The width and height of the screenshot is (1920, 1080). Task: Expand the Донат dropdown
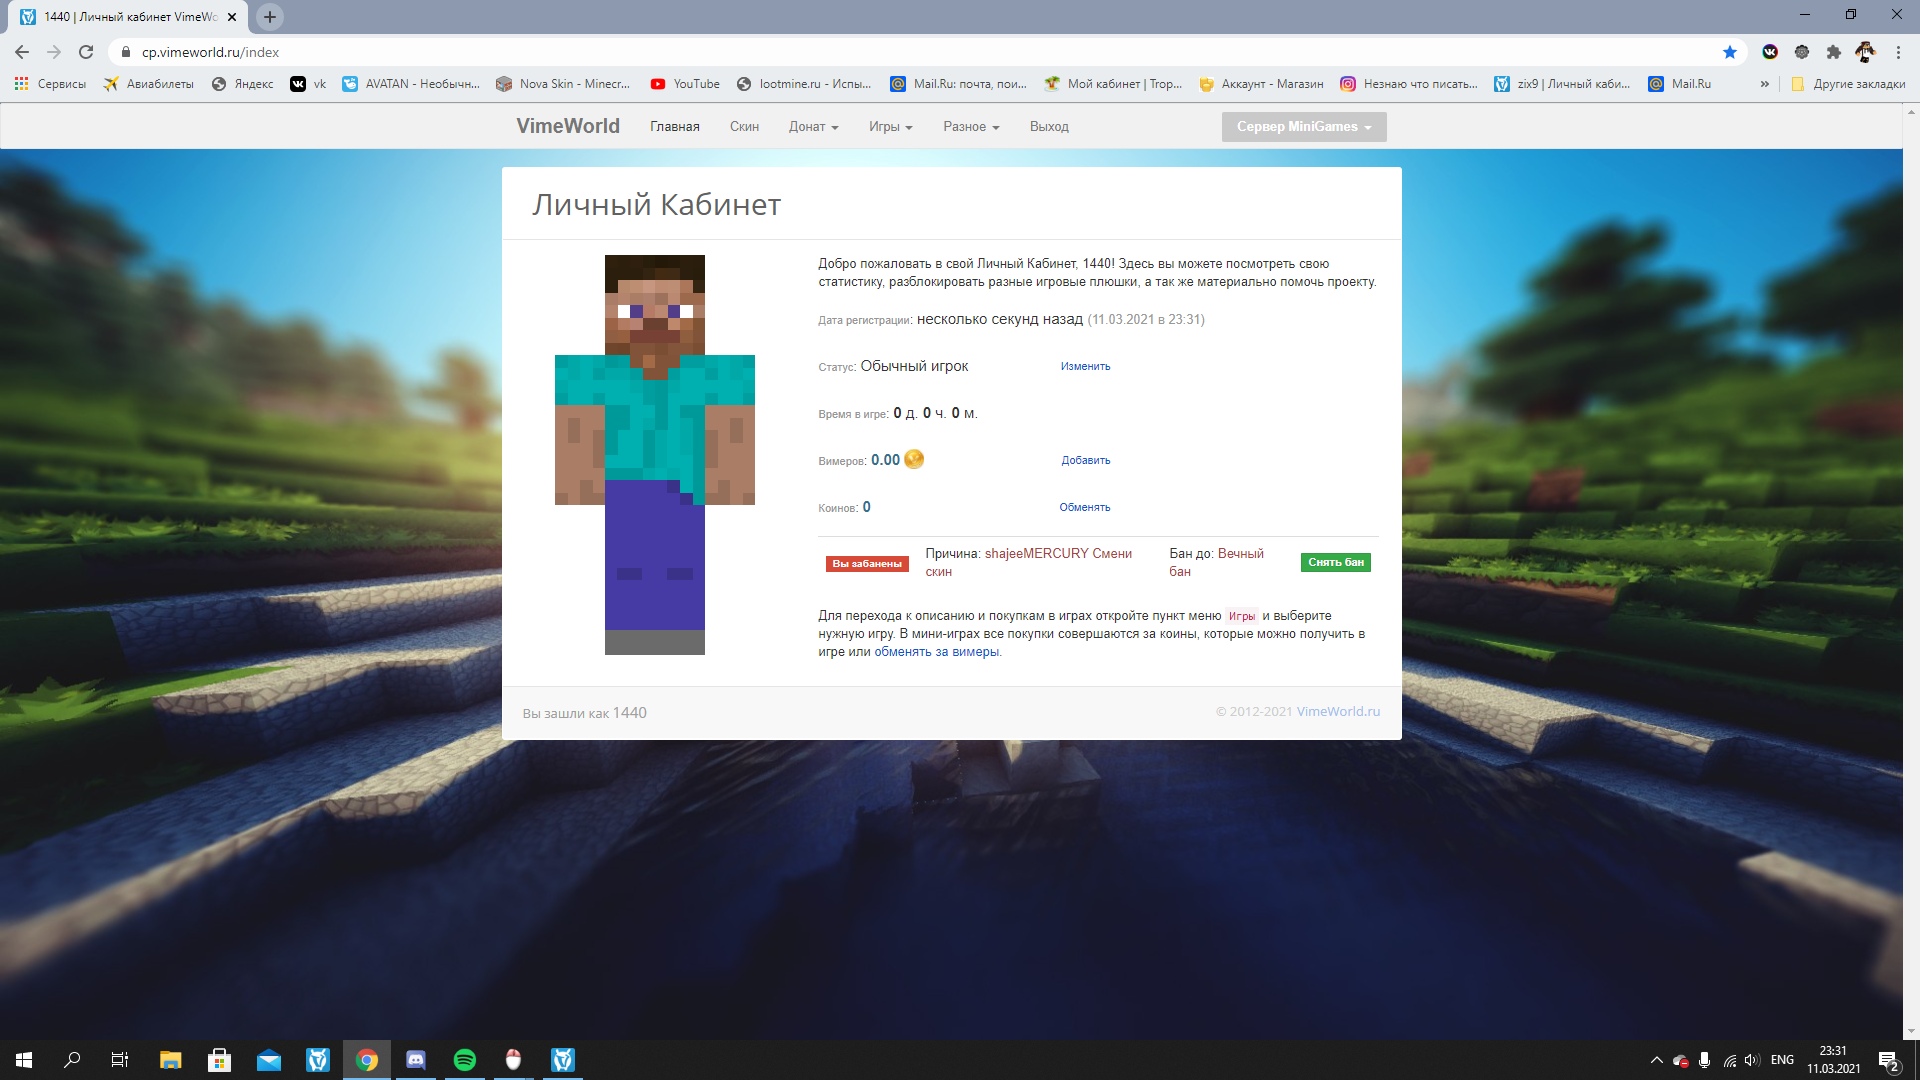pos(813,127)
